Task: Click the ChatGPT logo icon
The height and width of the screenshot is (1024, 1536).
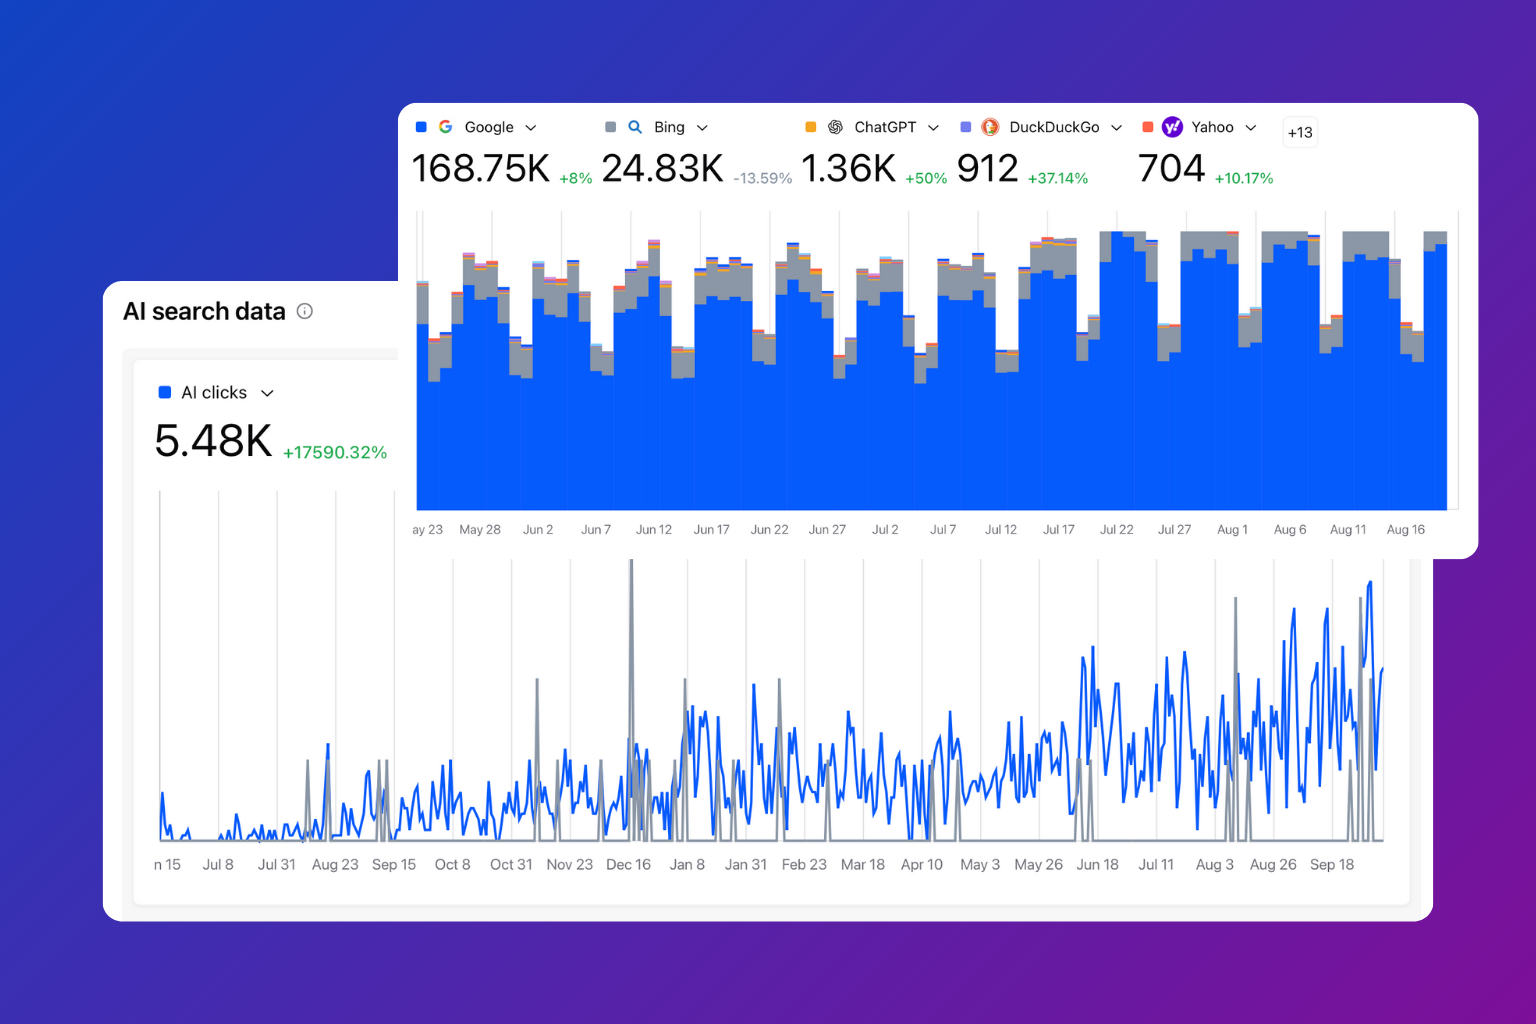Action: pyautogui.click(x=835, y=127)
